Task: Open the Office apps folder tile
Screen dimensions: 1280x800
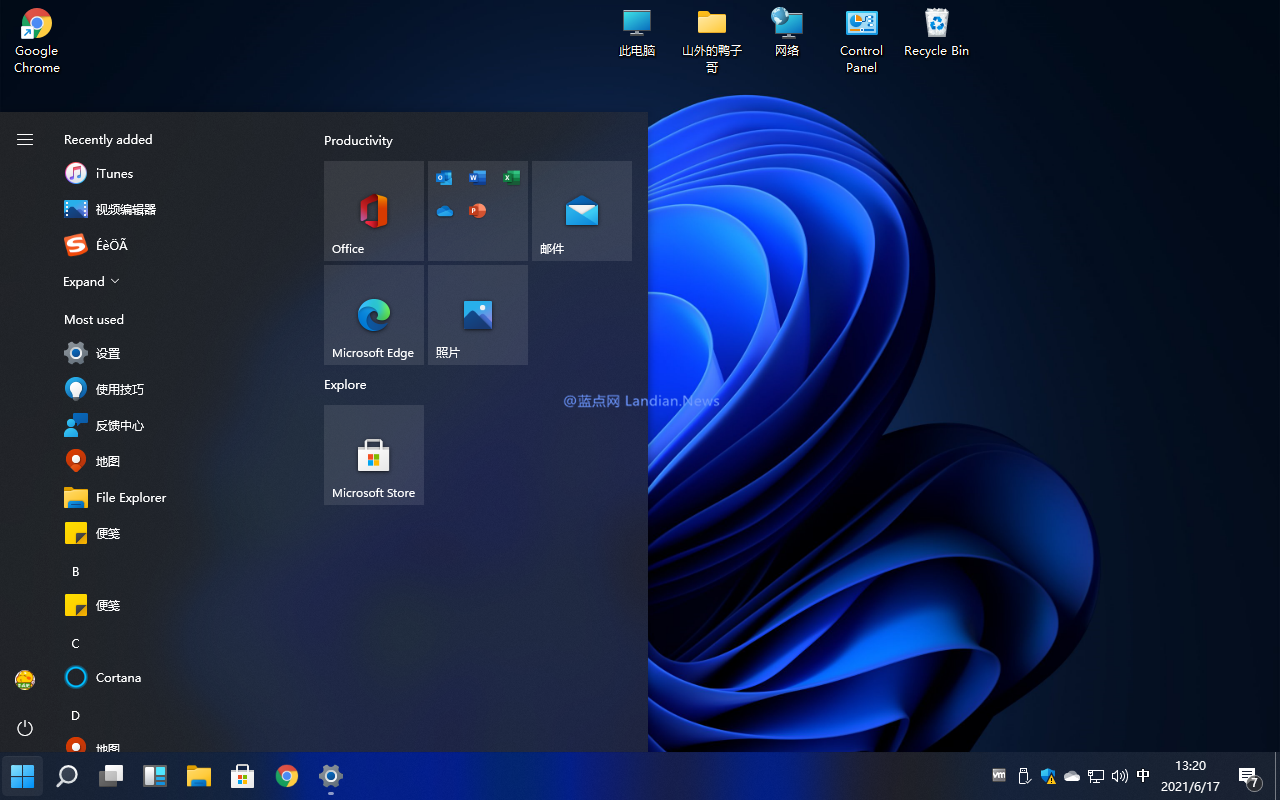Action: click(x=478, y=211)
